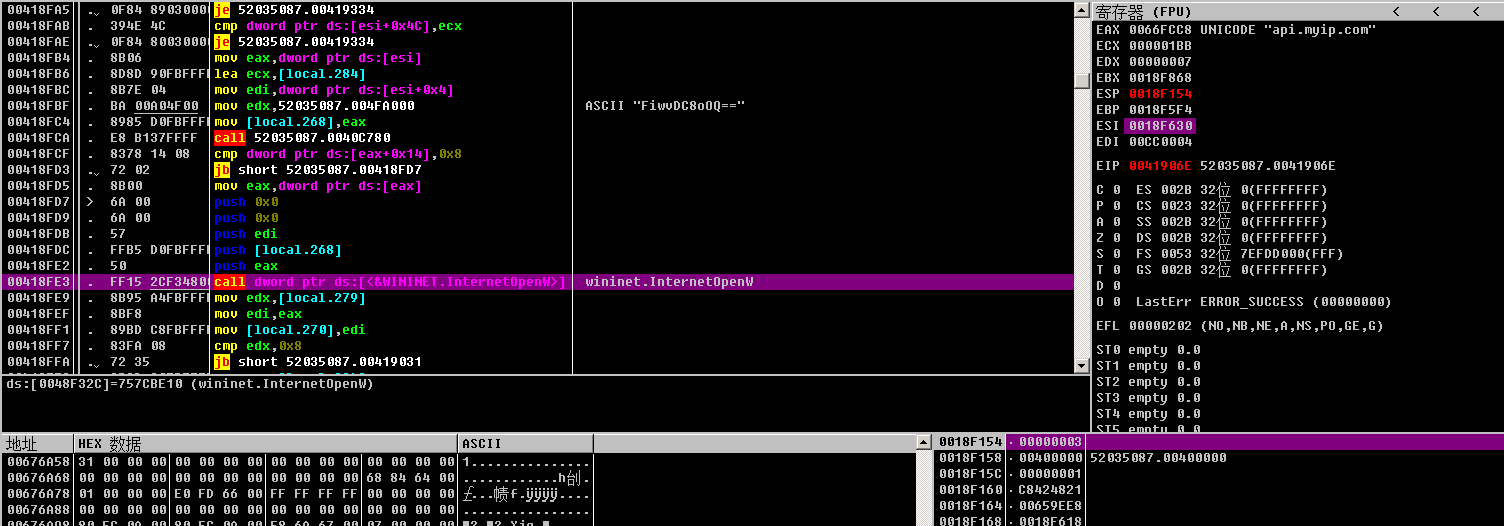This screenshot has height=526, width=1504.
Task: Click the HEX 数据 column header
Action: (110, 443)
